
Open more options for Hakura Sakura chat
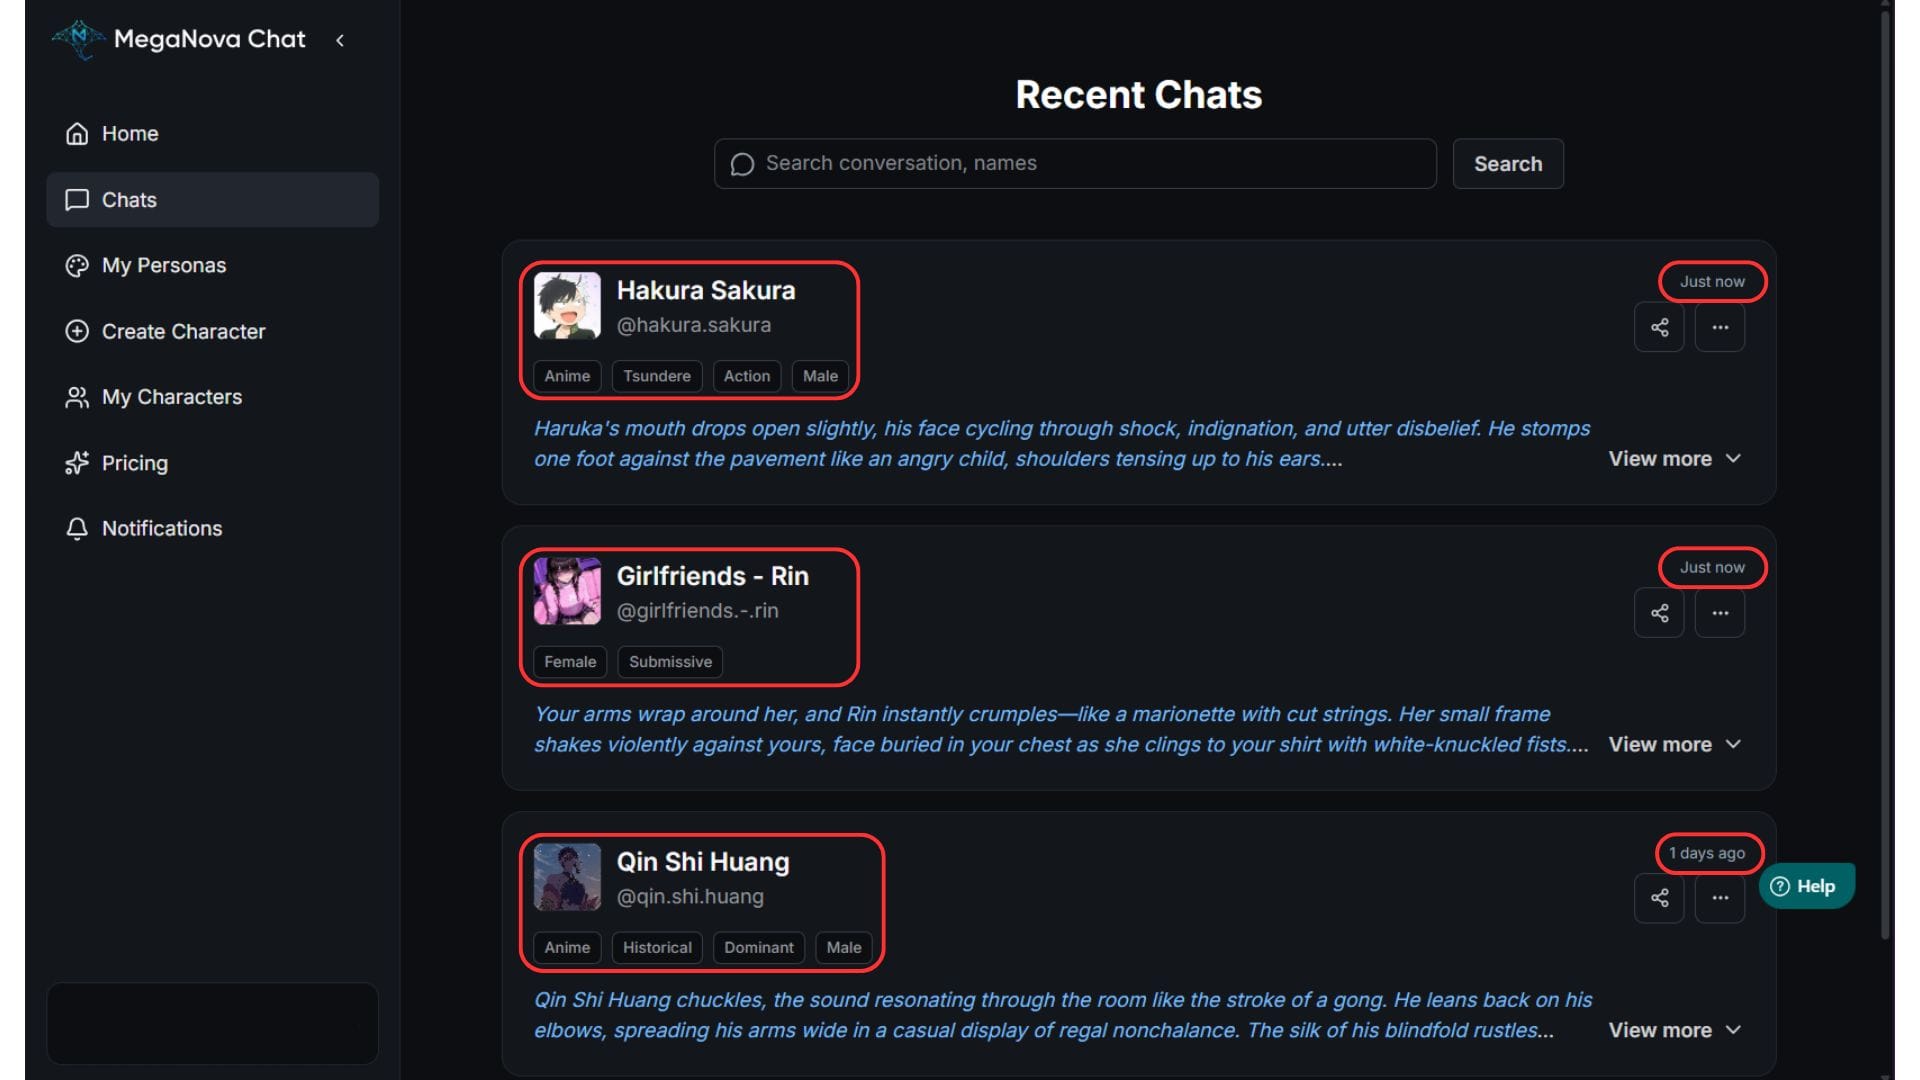coord(1720,327)
